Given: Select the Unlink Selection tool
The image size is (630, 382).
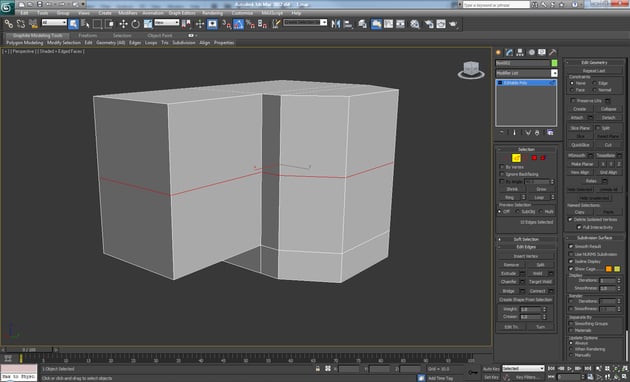Looking at the screenshot, I should [20, 24].
